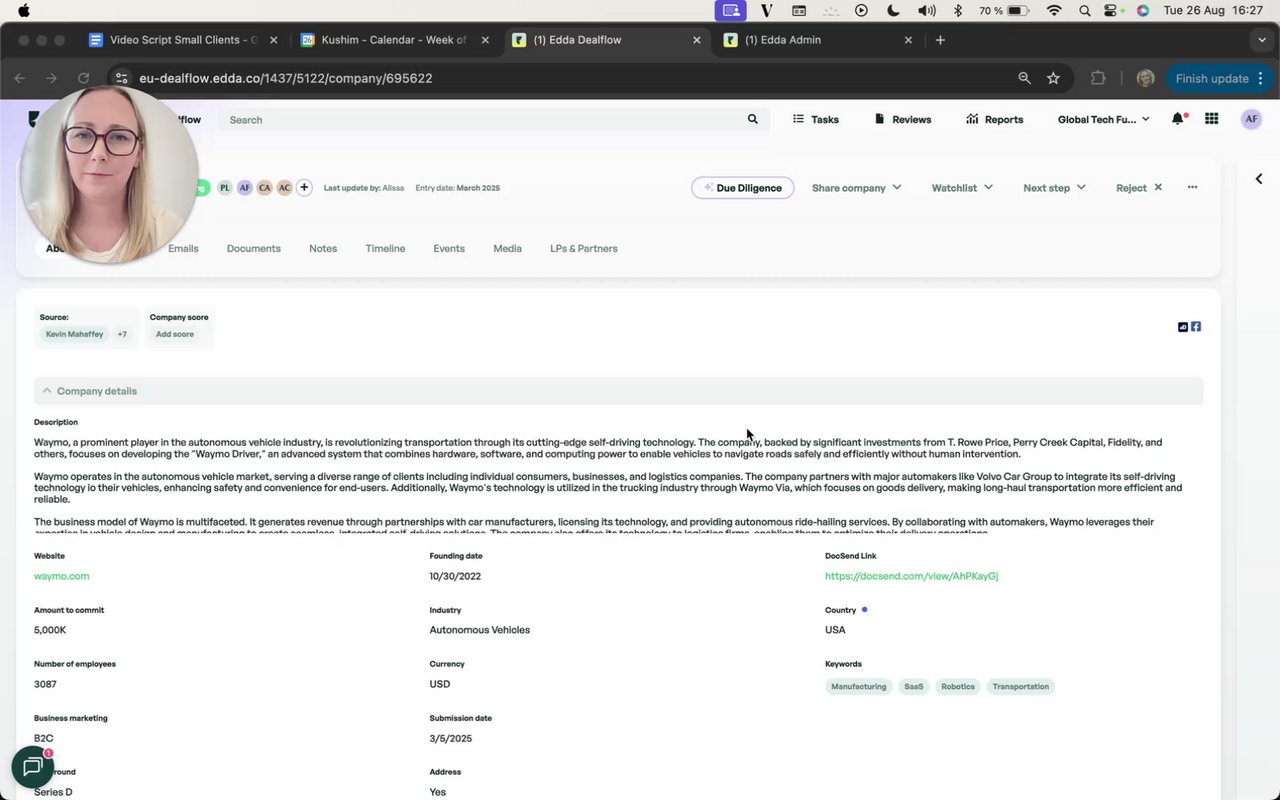This screenshot has height=800, width=1280.
Task: Open macOS Control Center
Action: coord(1112,11)
